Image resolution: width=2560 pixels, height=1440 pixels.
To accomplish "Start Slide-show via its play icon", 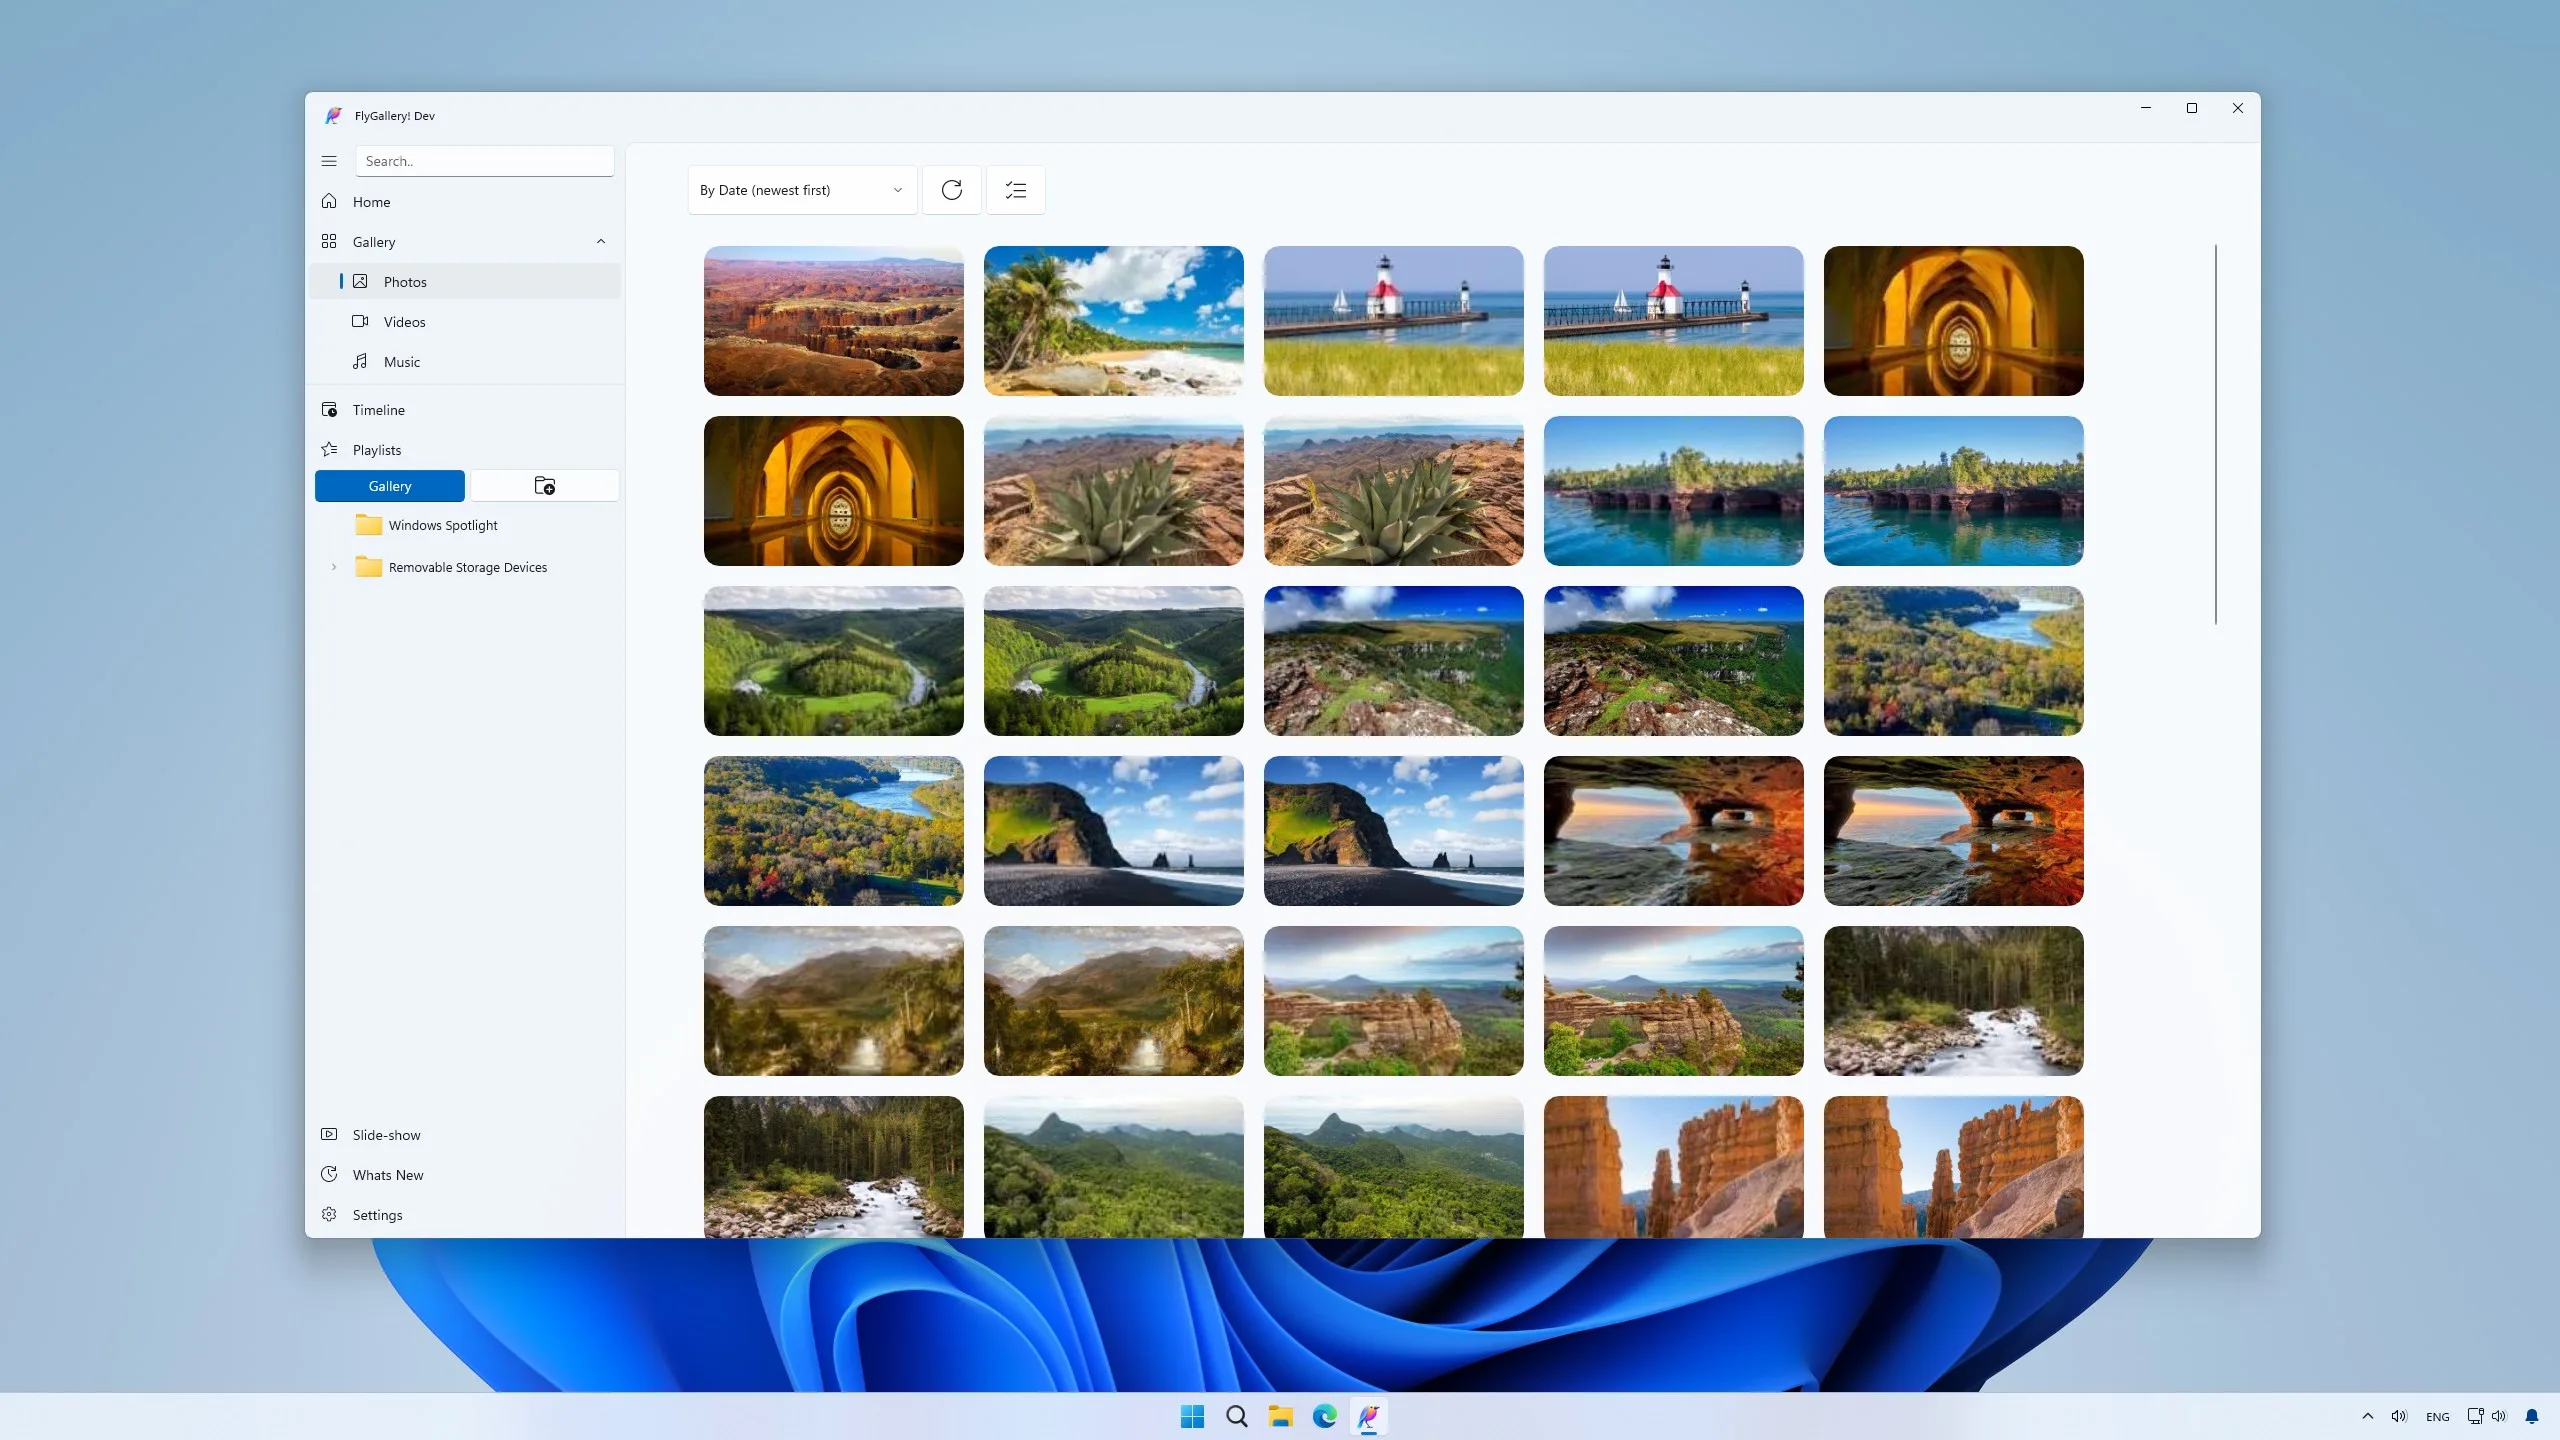I will click(329, 1135).
